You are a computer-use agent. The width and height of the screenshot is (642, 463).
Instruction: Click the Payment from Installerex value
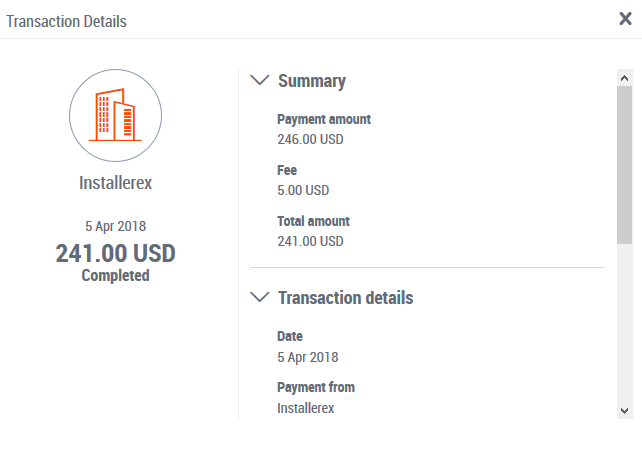coord(306,408)
